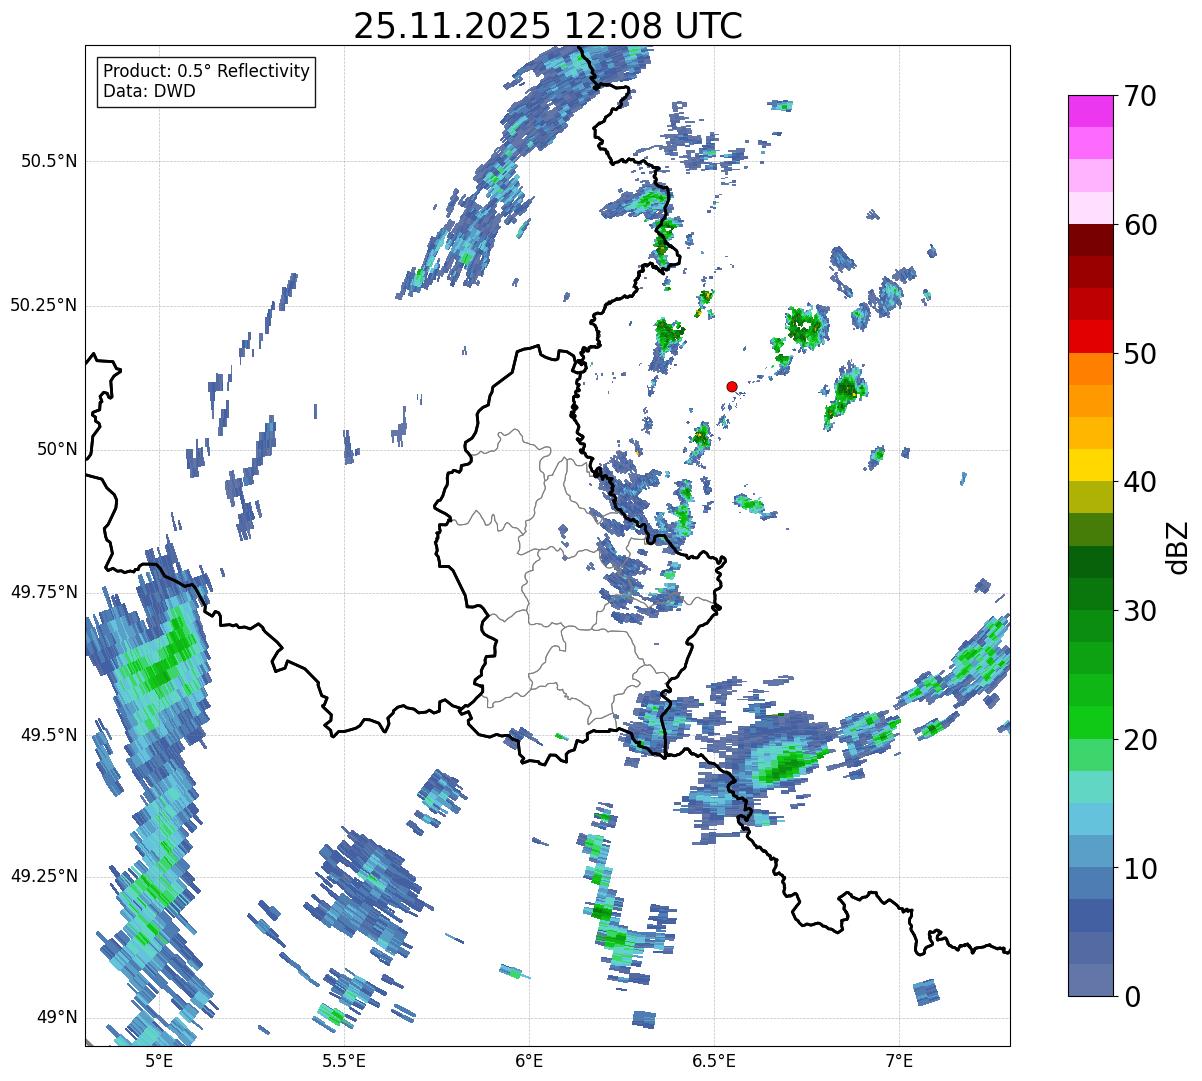Click the colorbar tick label "30"
The width and height of the screenshot is (1202, 1081).
pyautogui.click(x=1140, y=611)
